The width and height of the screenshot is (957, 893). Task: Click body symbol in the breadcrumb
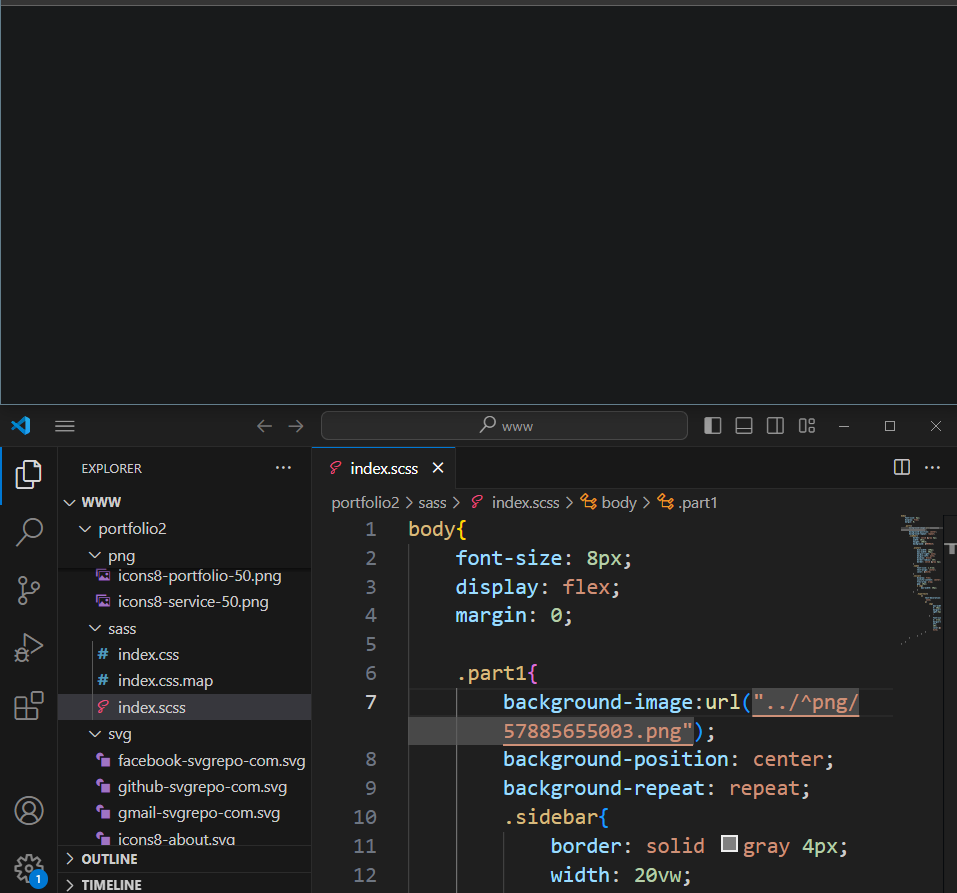pos(619,503)
